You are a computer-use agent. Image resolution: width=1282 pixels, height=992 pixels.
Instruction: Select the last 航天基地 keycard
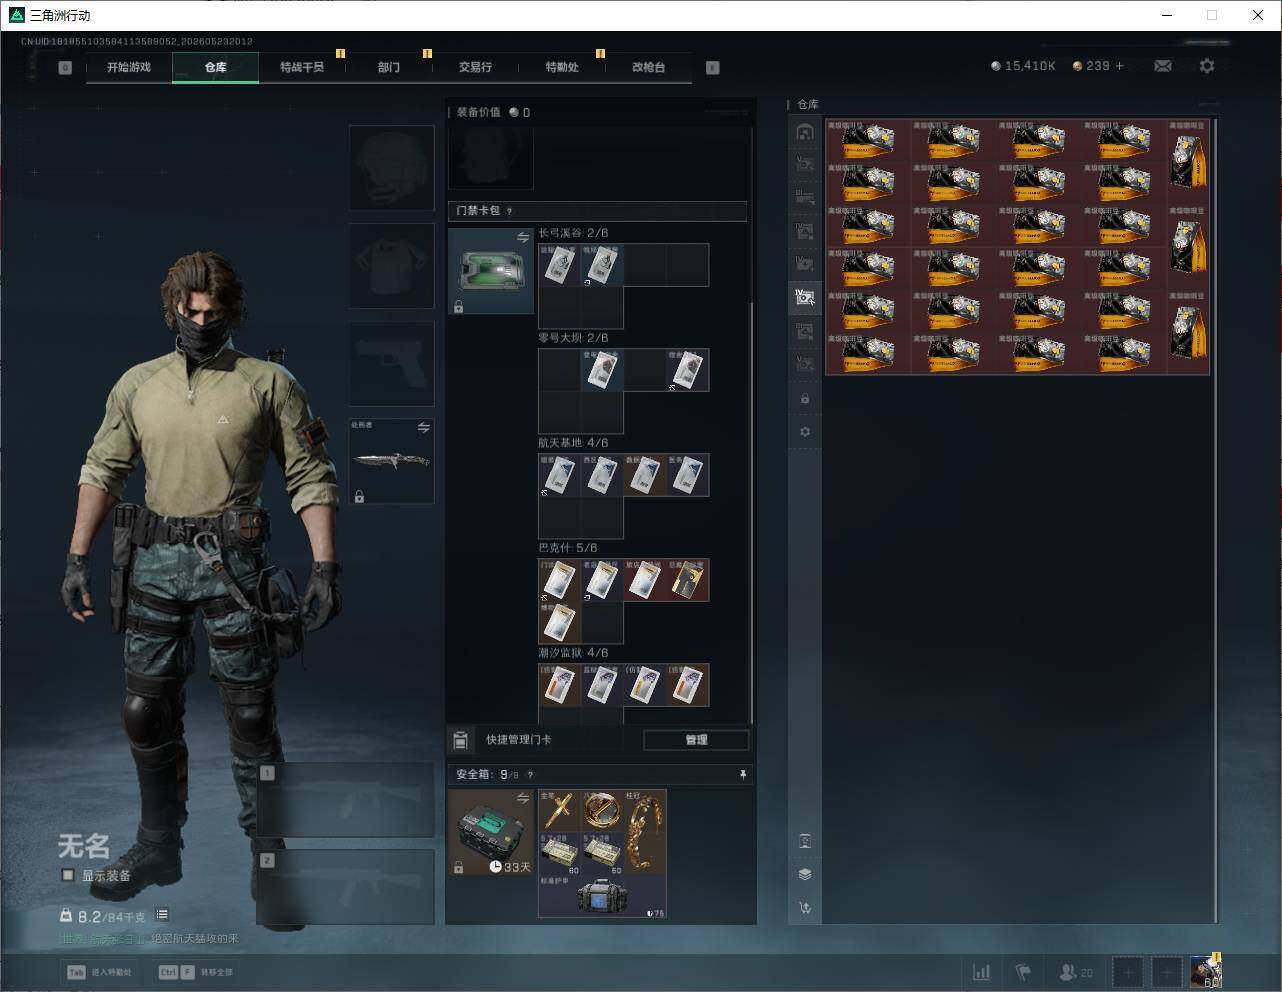click(688, 475)
